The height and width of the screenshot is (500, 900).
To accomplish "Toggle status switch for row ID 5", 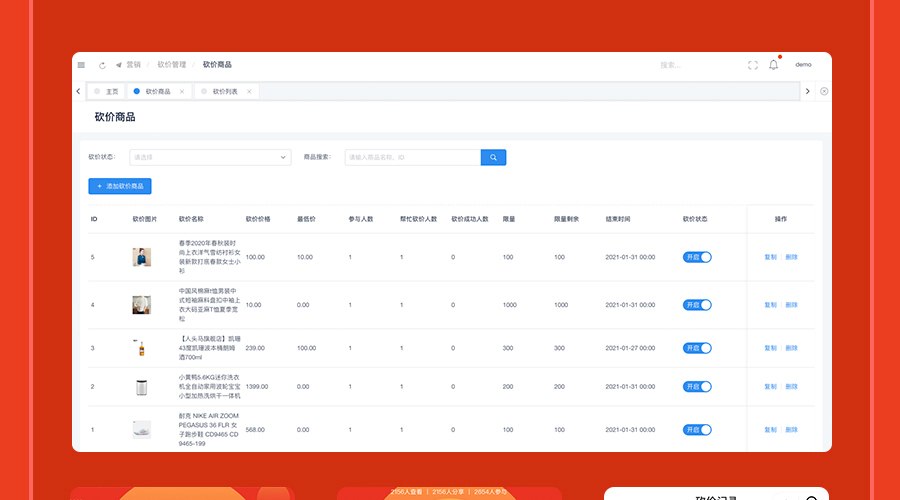I will pyautogui.click(x=697, y=257).
